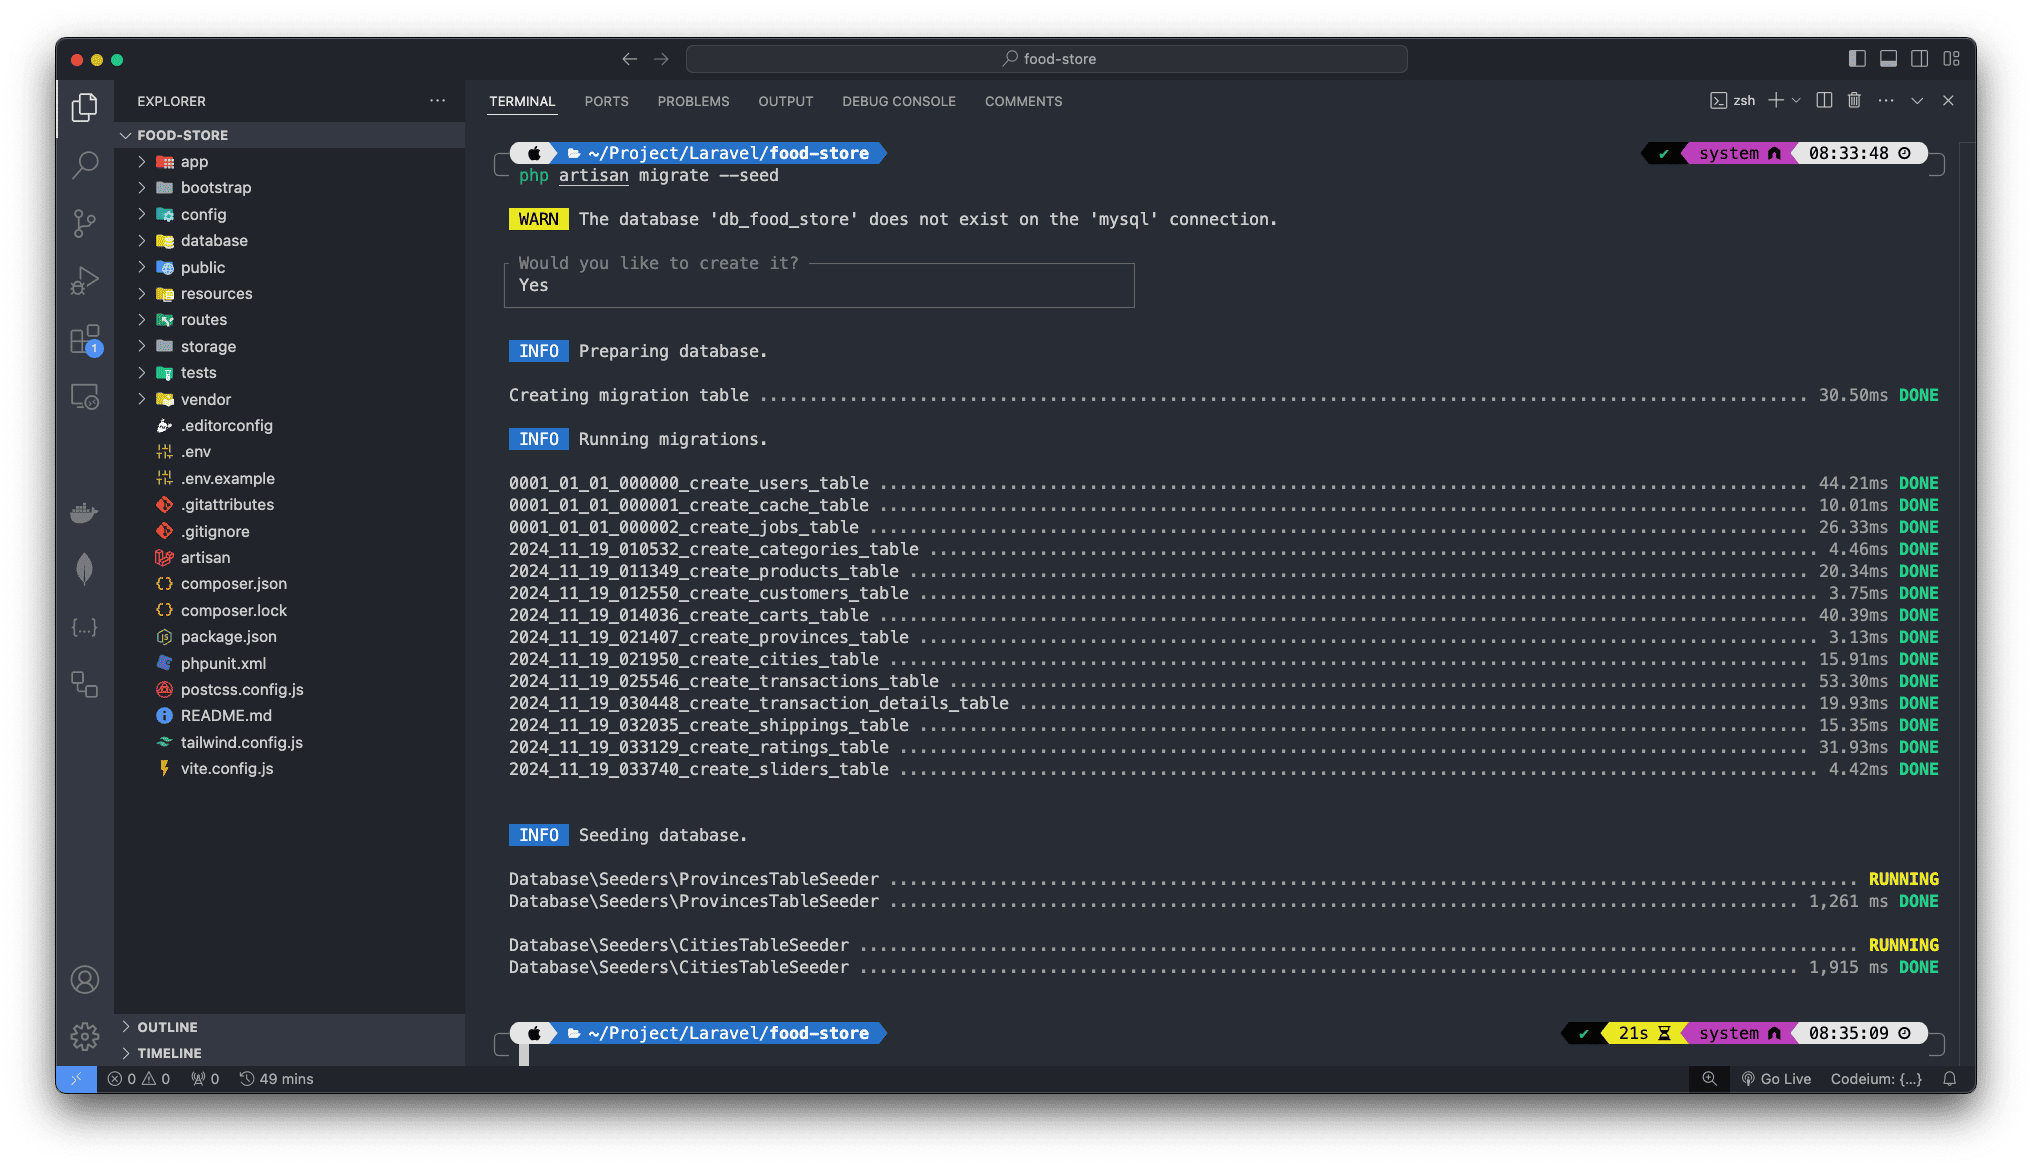Kill terminal with the trash icon
The width and height of the screenshot is (2032, 1167).
[1854, 100]
